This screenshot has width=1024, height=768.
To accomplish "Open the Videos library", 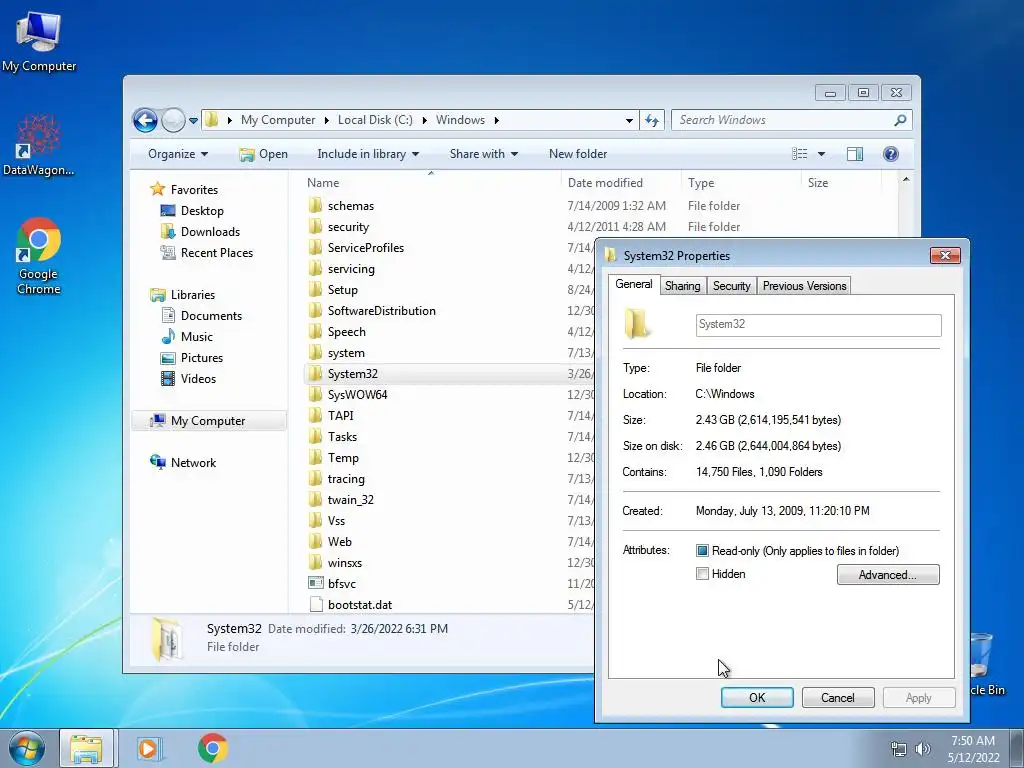I will coord(198,379).
